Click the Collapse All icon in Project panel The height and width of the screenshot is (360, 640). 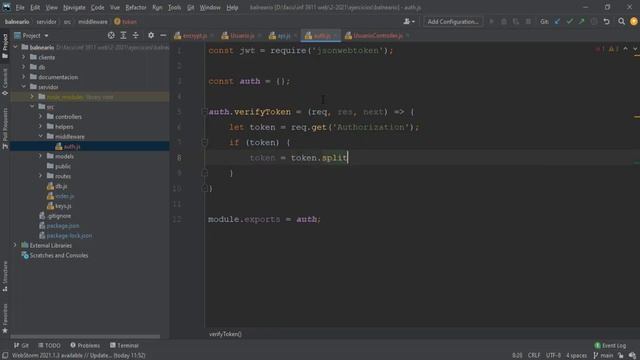(136, 36)
